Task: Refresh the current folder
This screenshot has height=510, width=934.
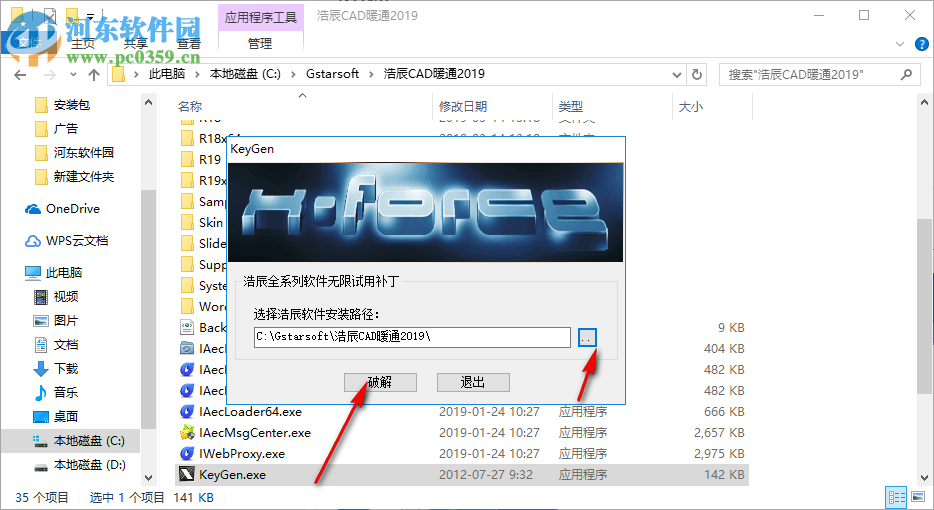Action: pos(696,74)
